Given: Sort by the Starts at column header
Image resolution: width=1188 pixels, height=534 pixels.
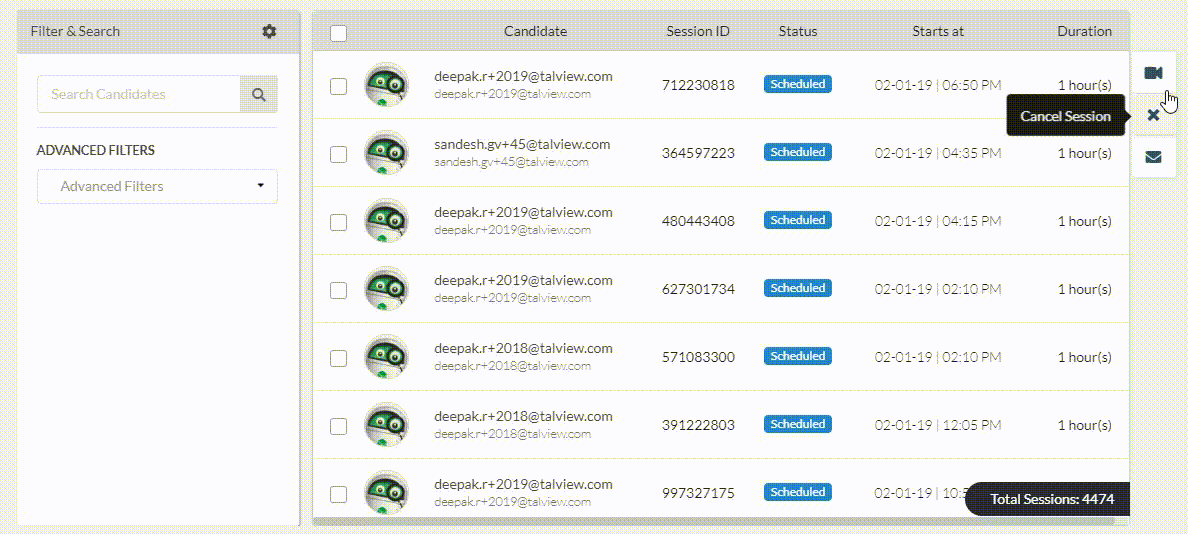Looking at the screenshot, I should coord(938,31).
